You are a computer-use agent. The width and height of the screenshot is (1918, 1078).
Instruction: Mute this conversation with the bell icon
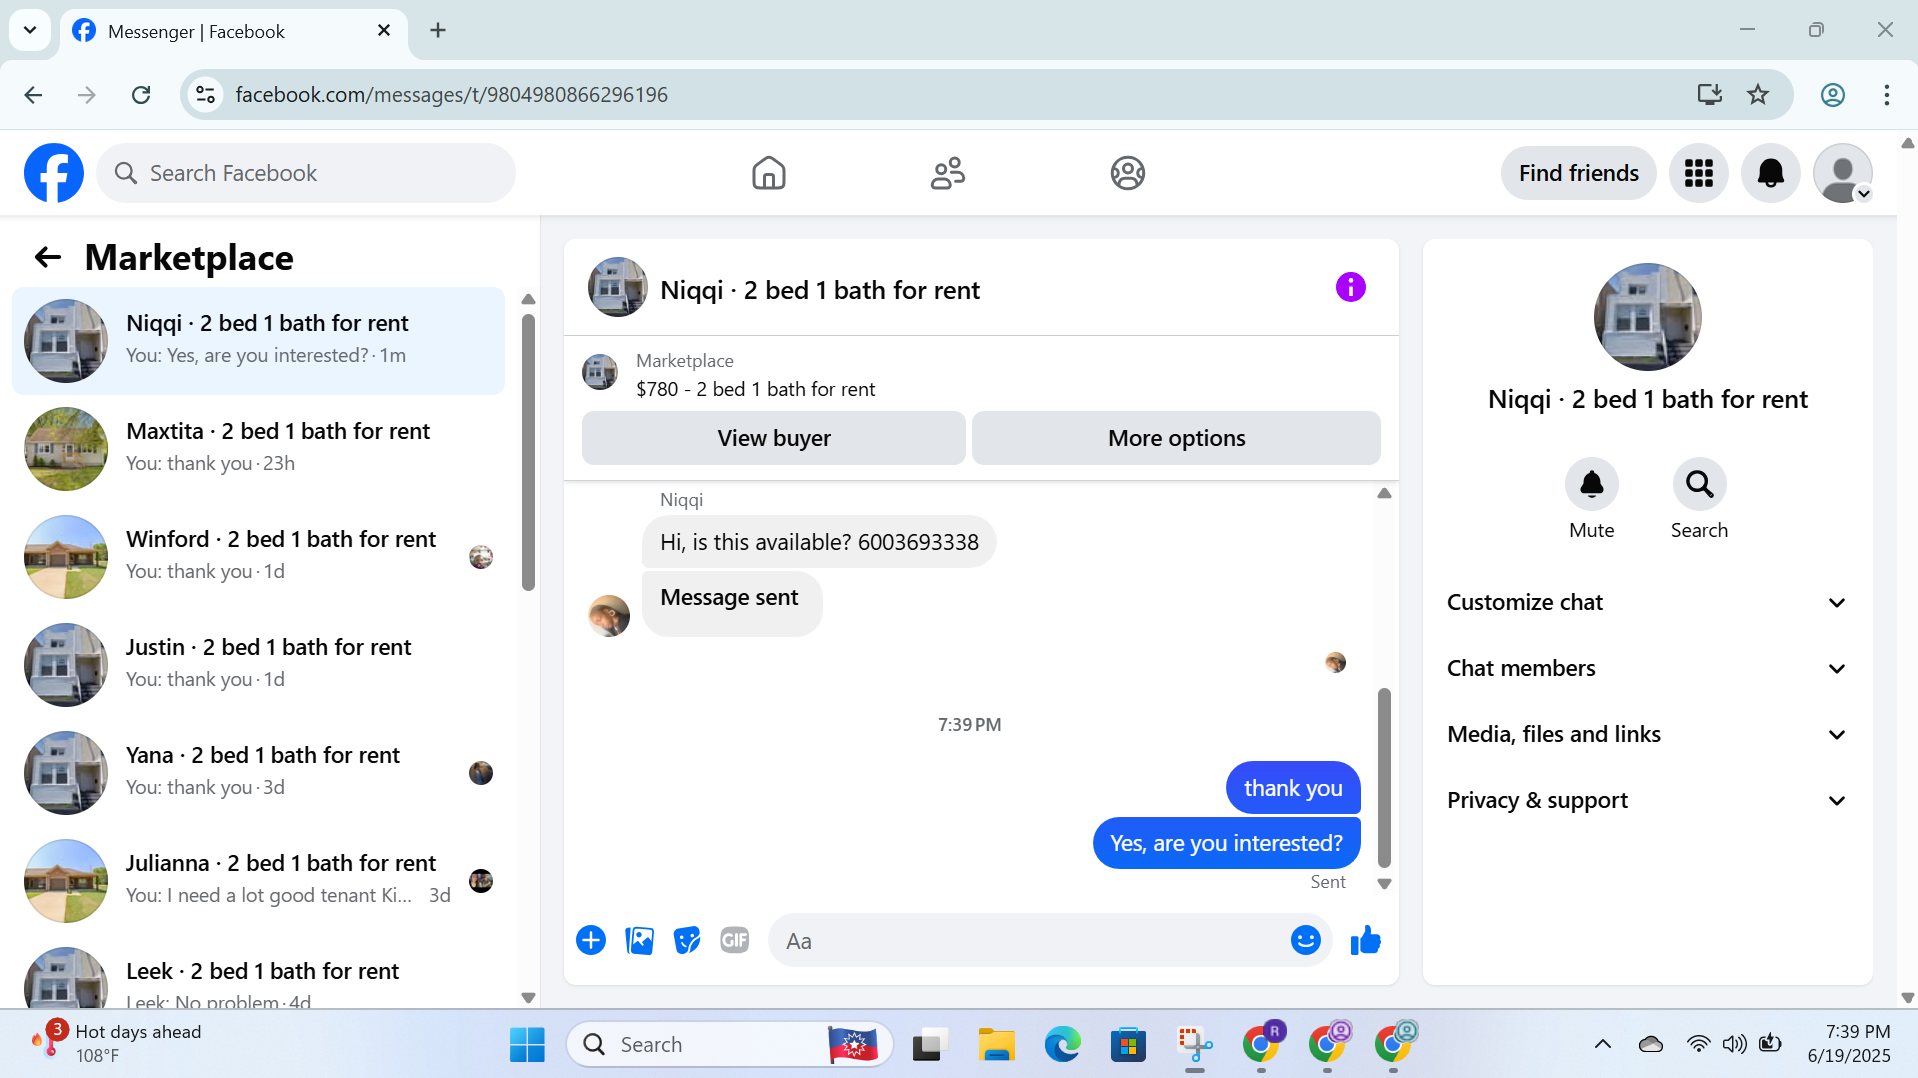pos(1591,485)
